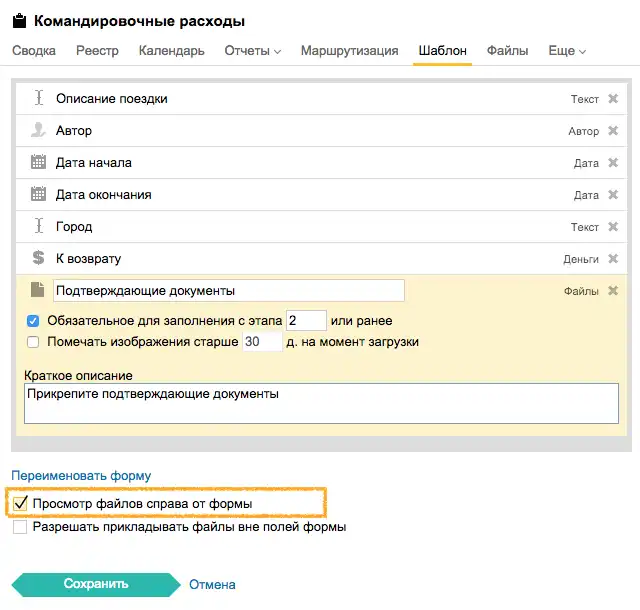Image resolution: width=640 pixels, height=610 pixels.
Task: Click the Автор type label at row's right
Action: click(x=584, y=131)
